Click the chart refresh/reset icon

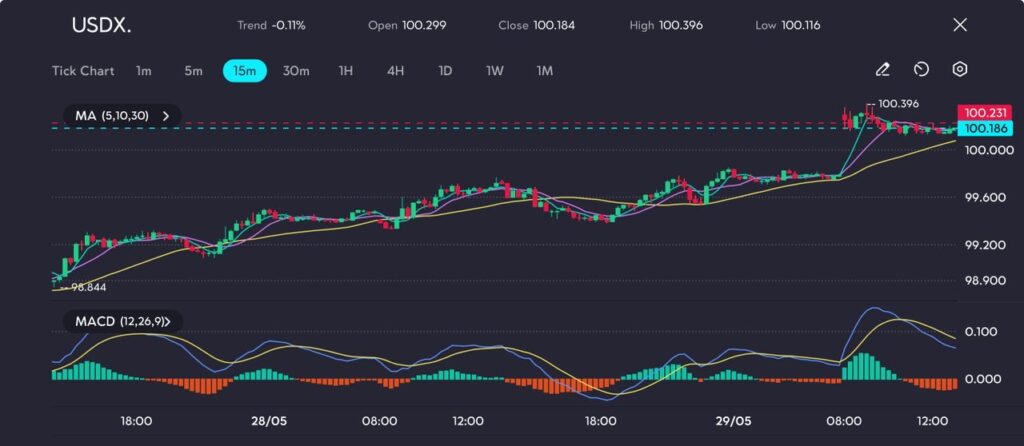click(x=921, y=70)
